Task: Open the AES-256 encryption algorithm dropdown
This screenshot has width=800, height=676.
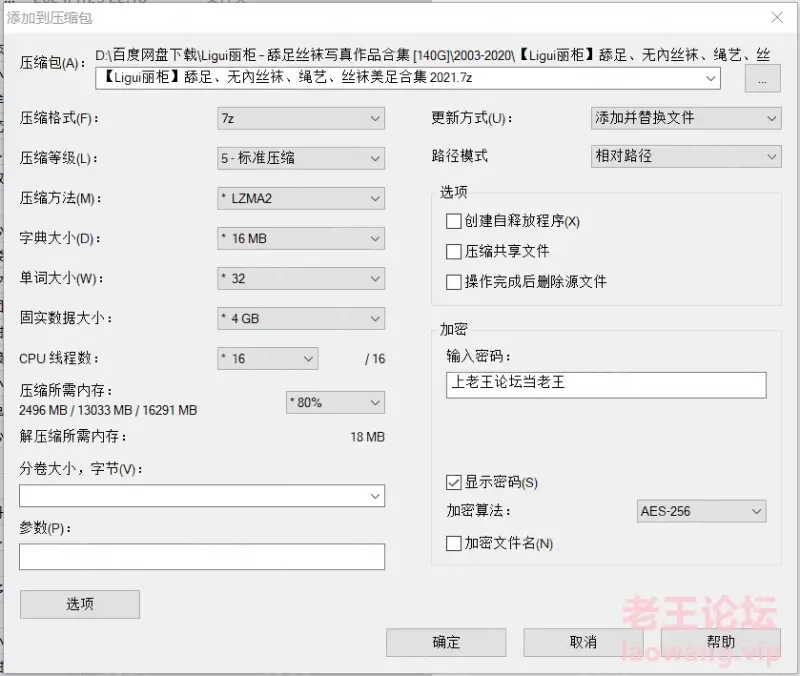Action: point(702,511)
